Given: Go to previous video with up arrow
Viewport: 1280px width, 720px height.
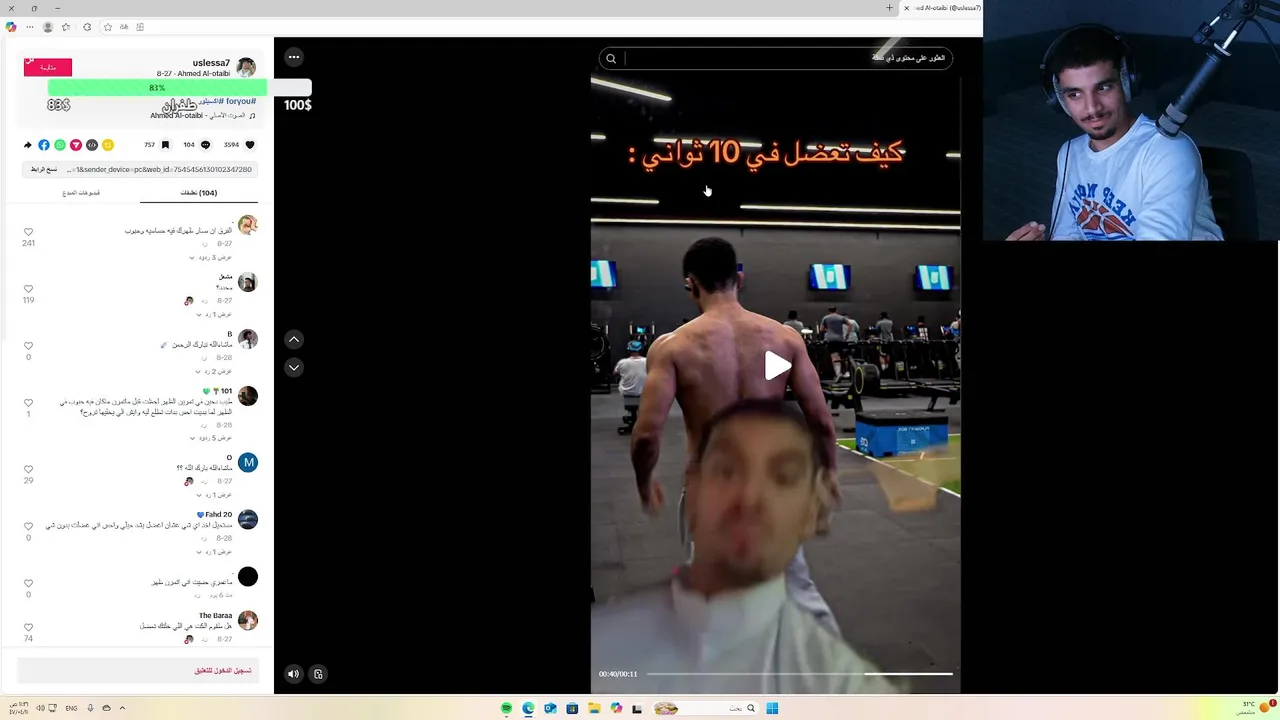Looking at the screenshot, I should 294,339.
